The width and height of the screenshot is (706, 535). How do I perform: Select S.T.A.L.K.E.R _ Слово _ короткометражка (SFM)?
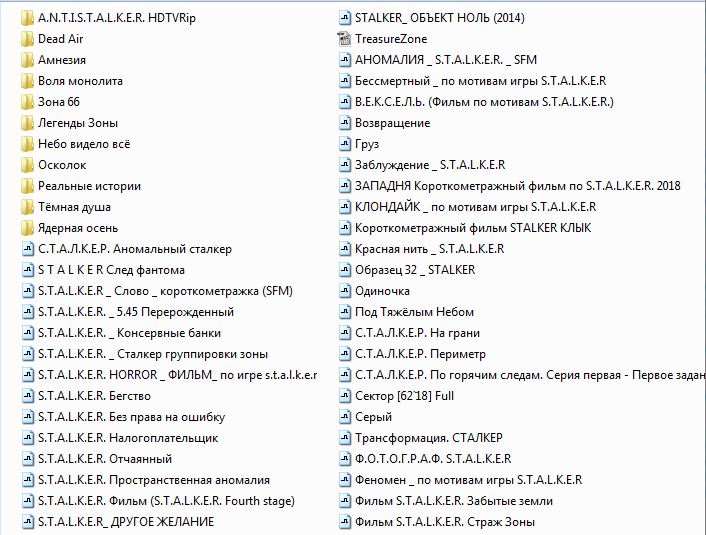tap(165, 291)
